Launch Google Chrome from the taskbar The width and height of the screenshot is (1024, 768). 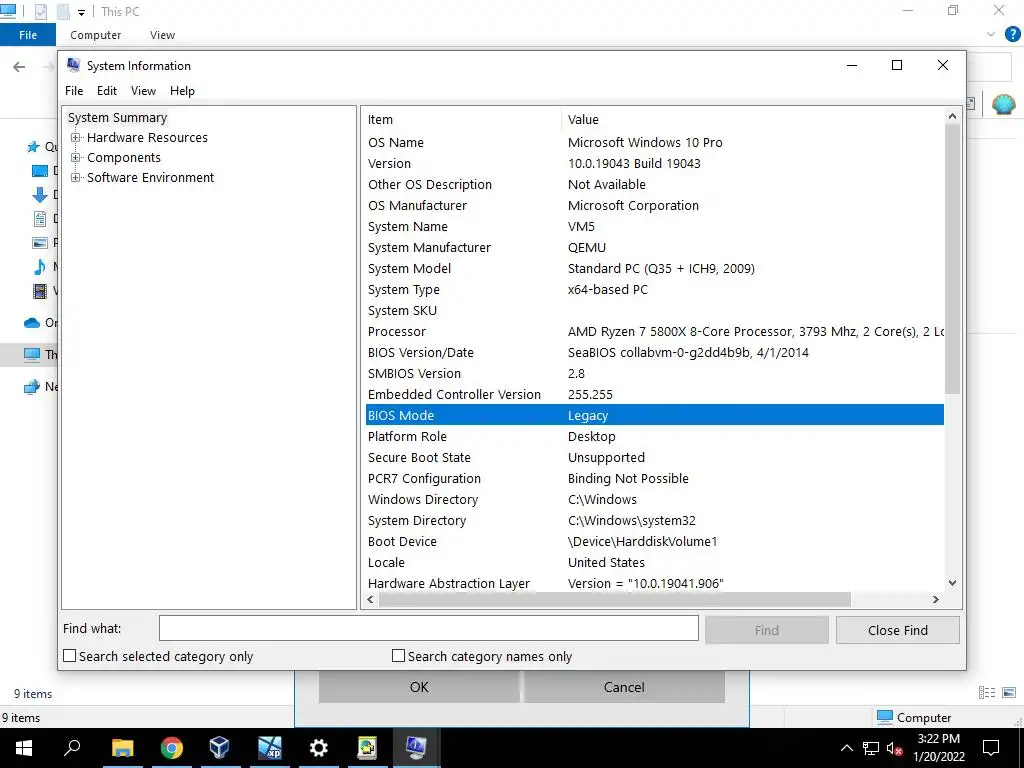tap(171, 748)
